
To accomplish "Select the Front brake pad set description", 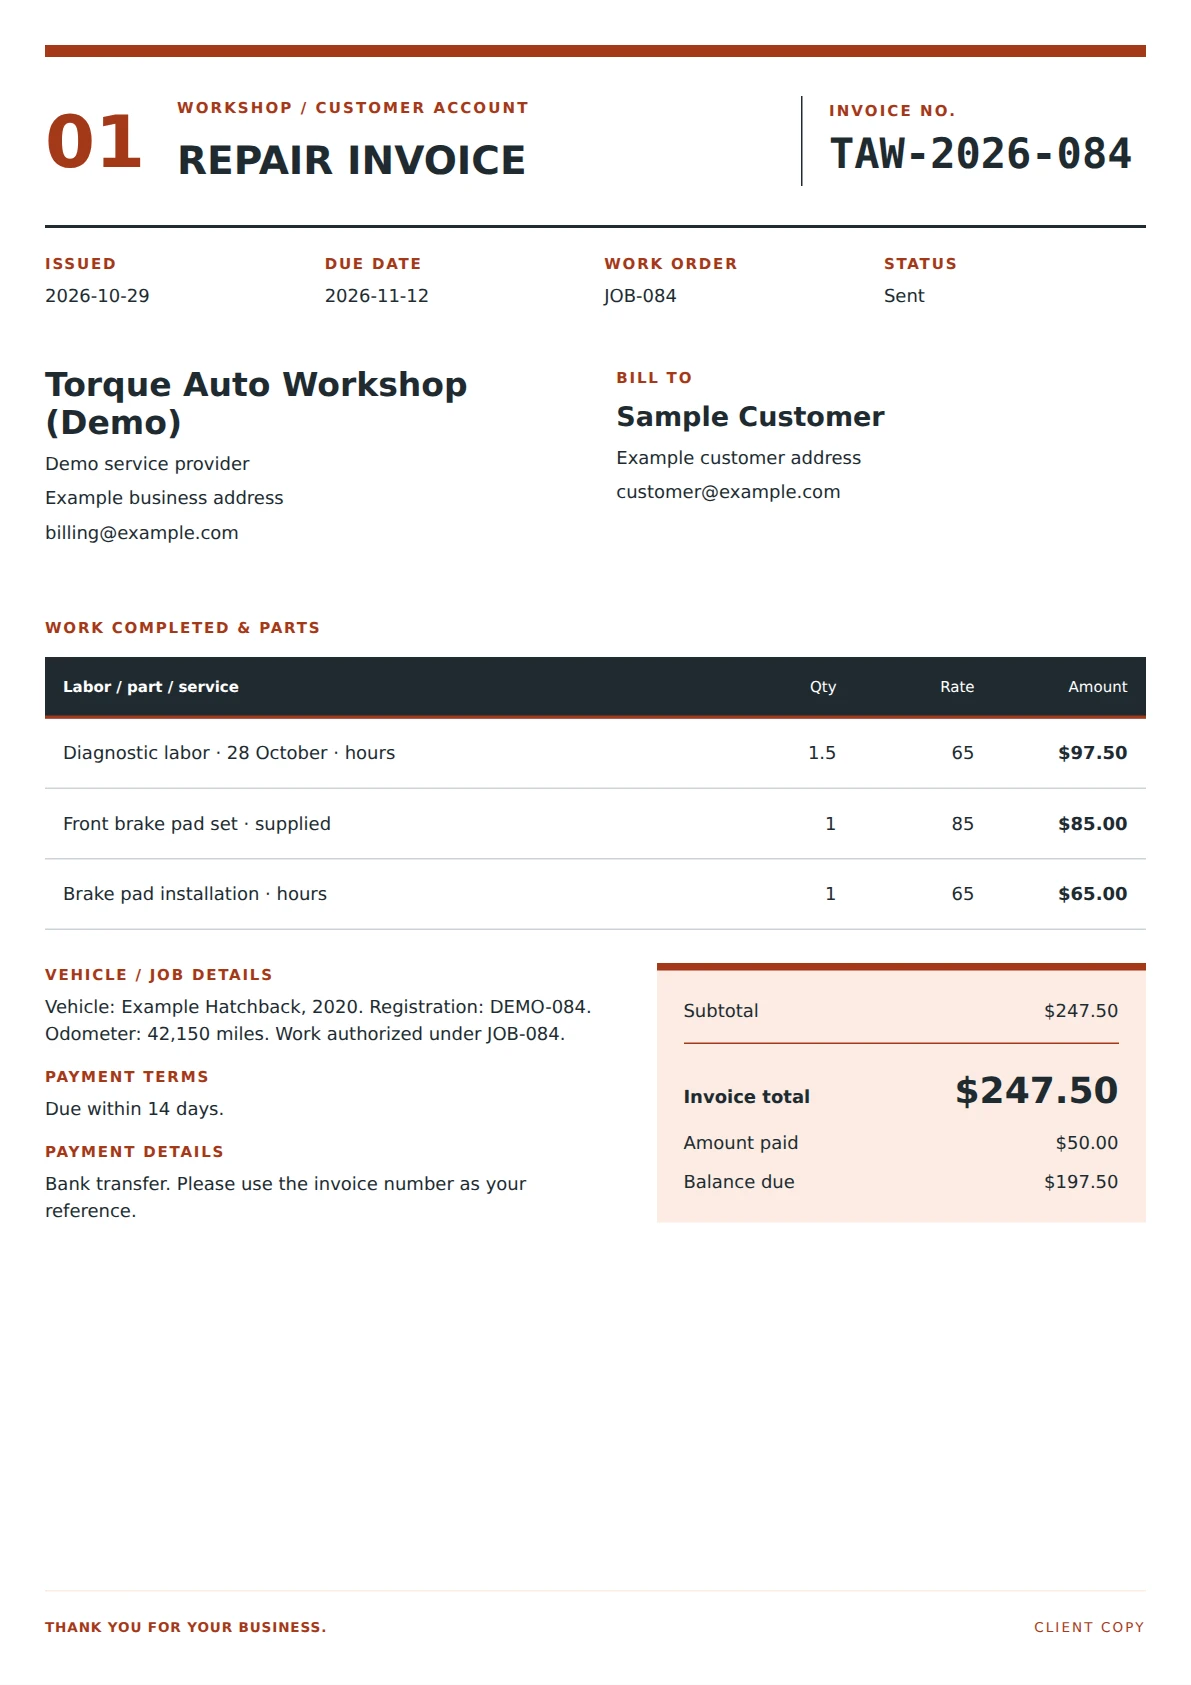I will 197,824.
